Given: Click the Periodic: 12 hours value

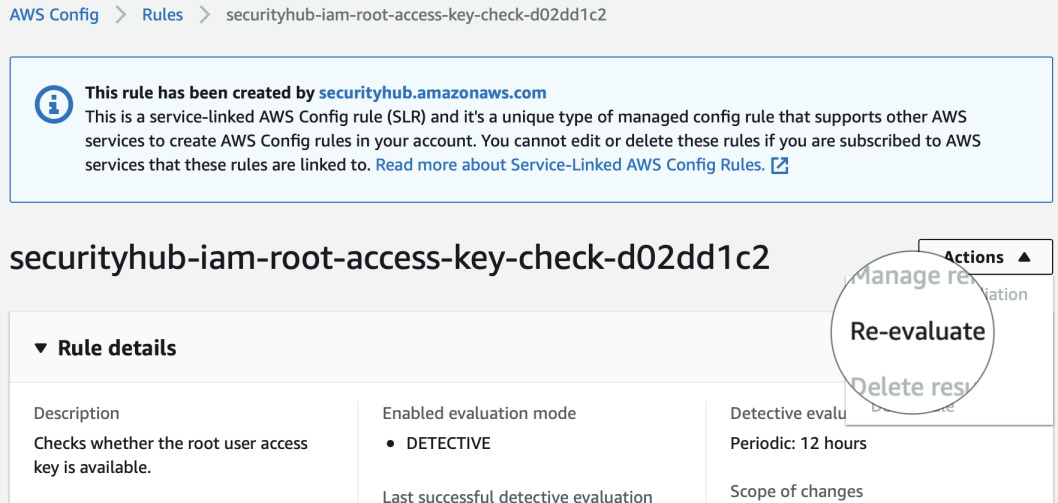Looking at the screenshot, I should click(798, 443).
